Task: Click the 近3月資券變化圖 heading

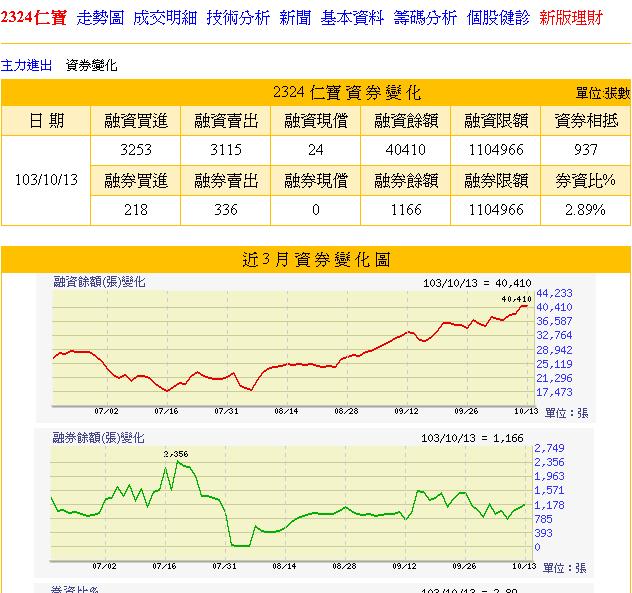Action: point(316,260)
